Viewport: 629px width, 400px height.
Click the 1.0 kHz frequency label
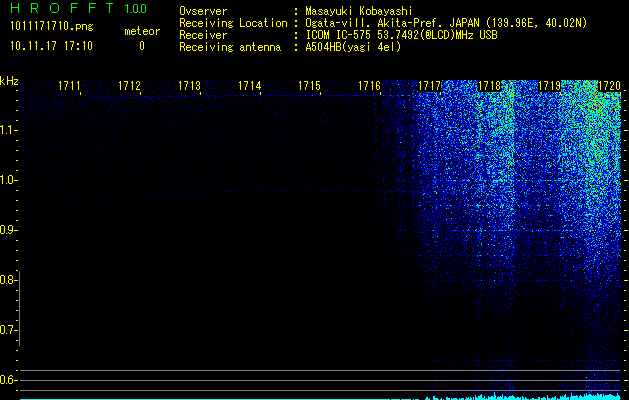7,180
